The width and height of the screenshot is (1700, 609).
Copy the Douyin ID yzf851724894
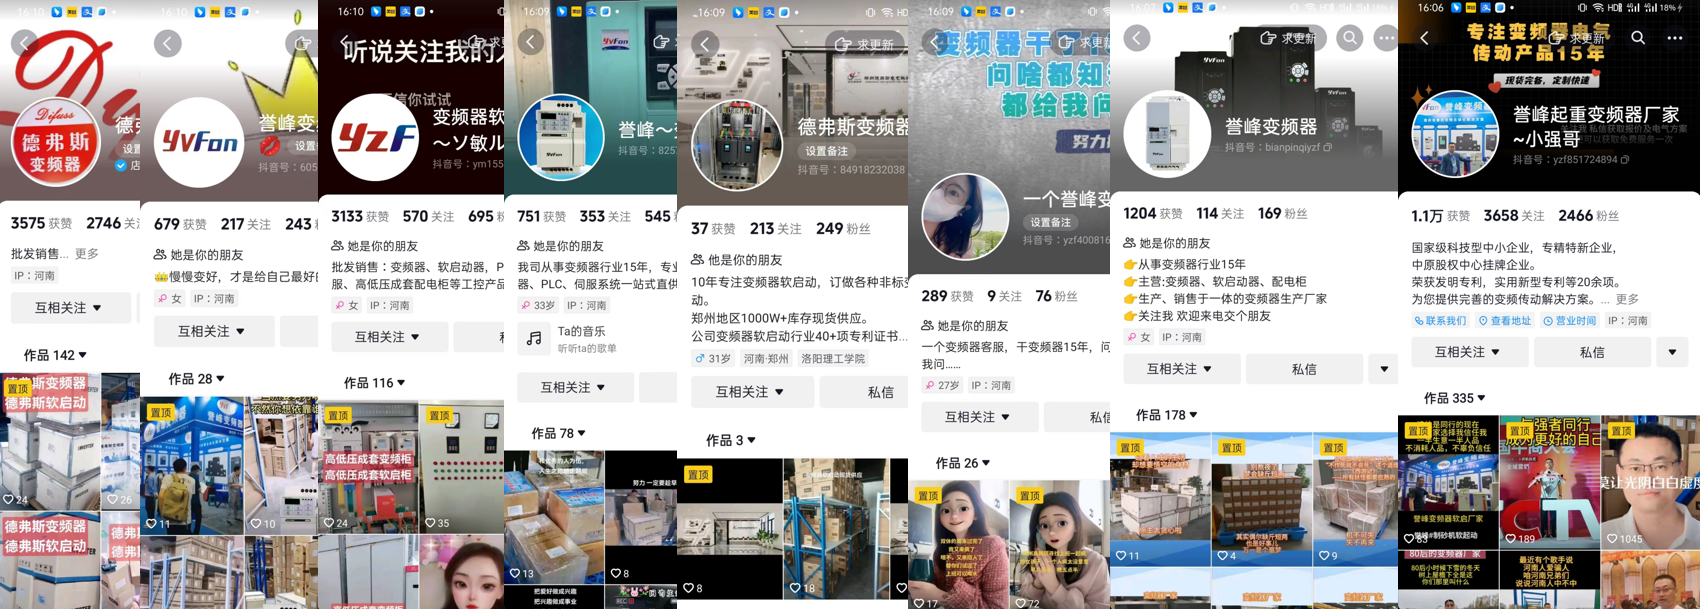pos(1625,160)
